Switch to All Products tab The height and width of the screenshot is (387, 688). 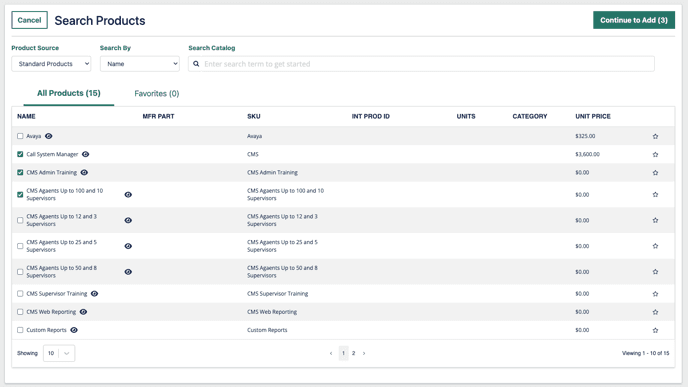coord(68,93)
